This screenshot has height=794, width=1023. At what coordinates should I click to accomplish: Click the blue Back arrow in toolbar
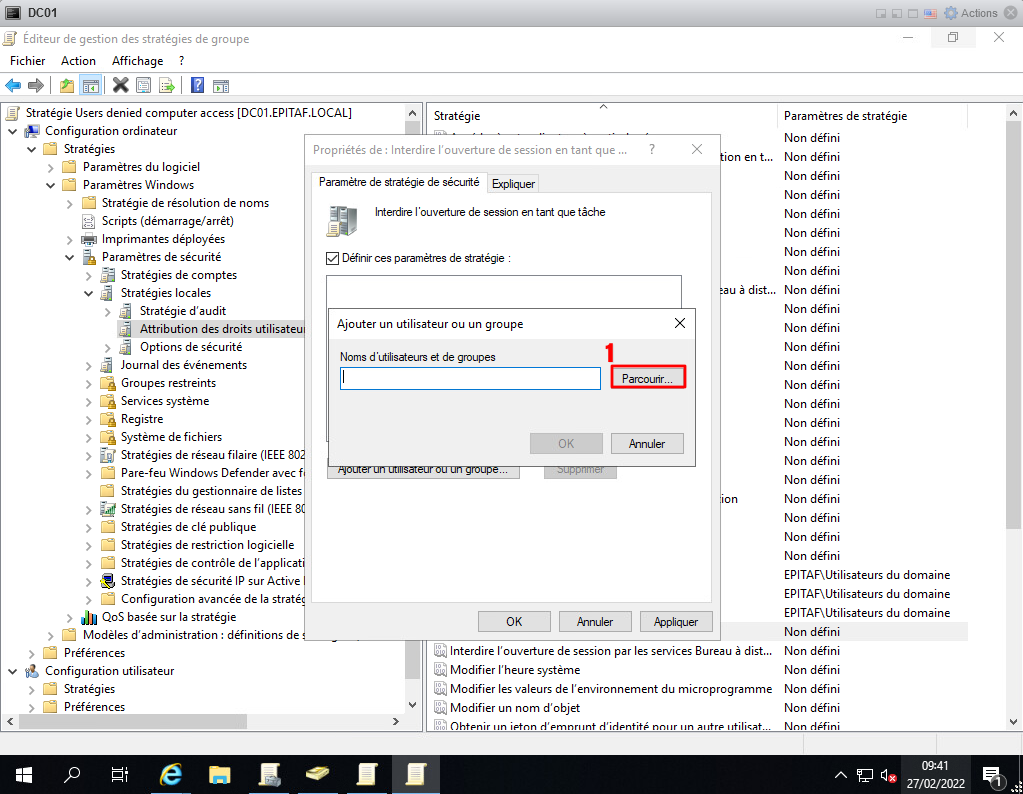tap(13, 85)
